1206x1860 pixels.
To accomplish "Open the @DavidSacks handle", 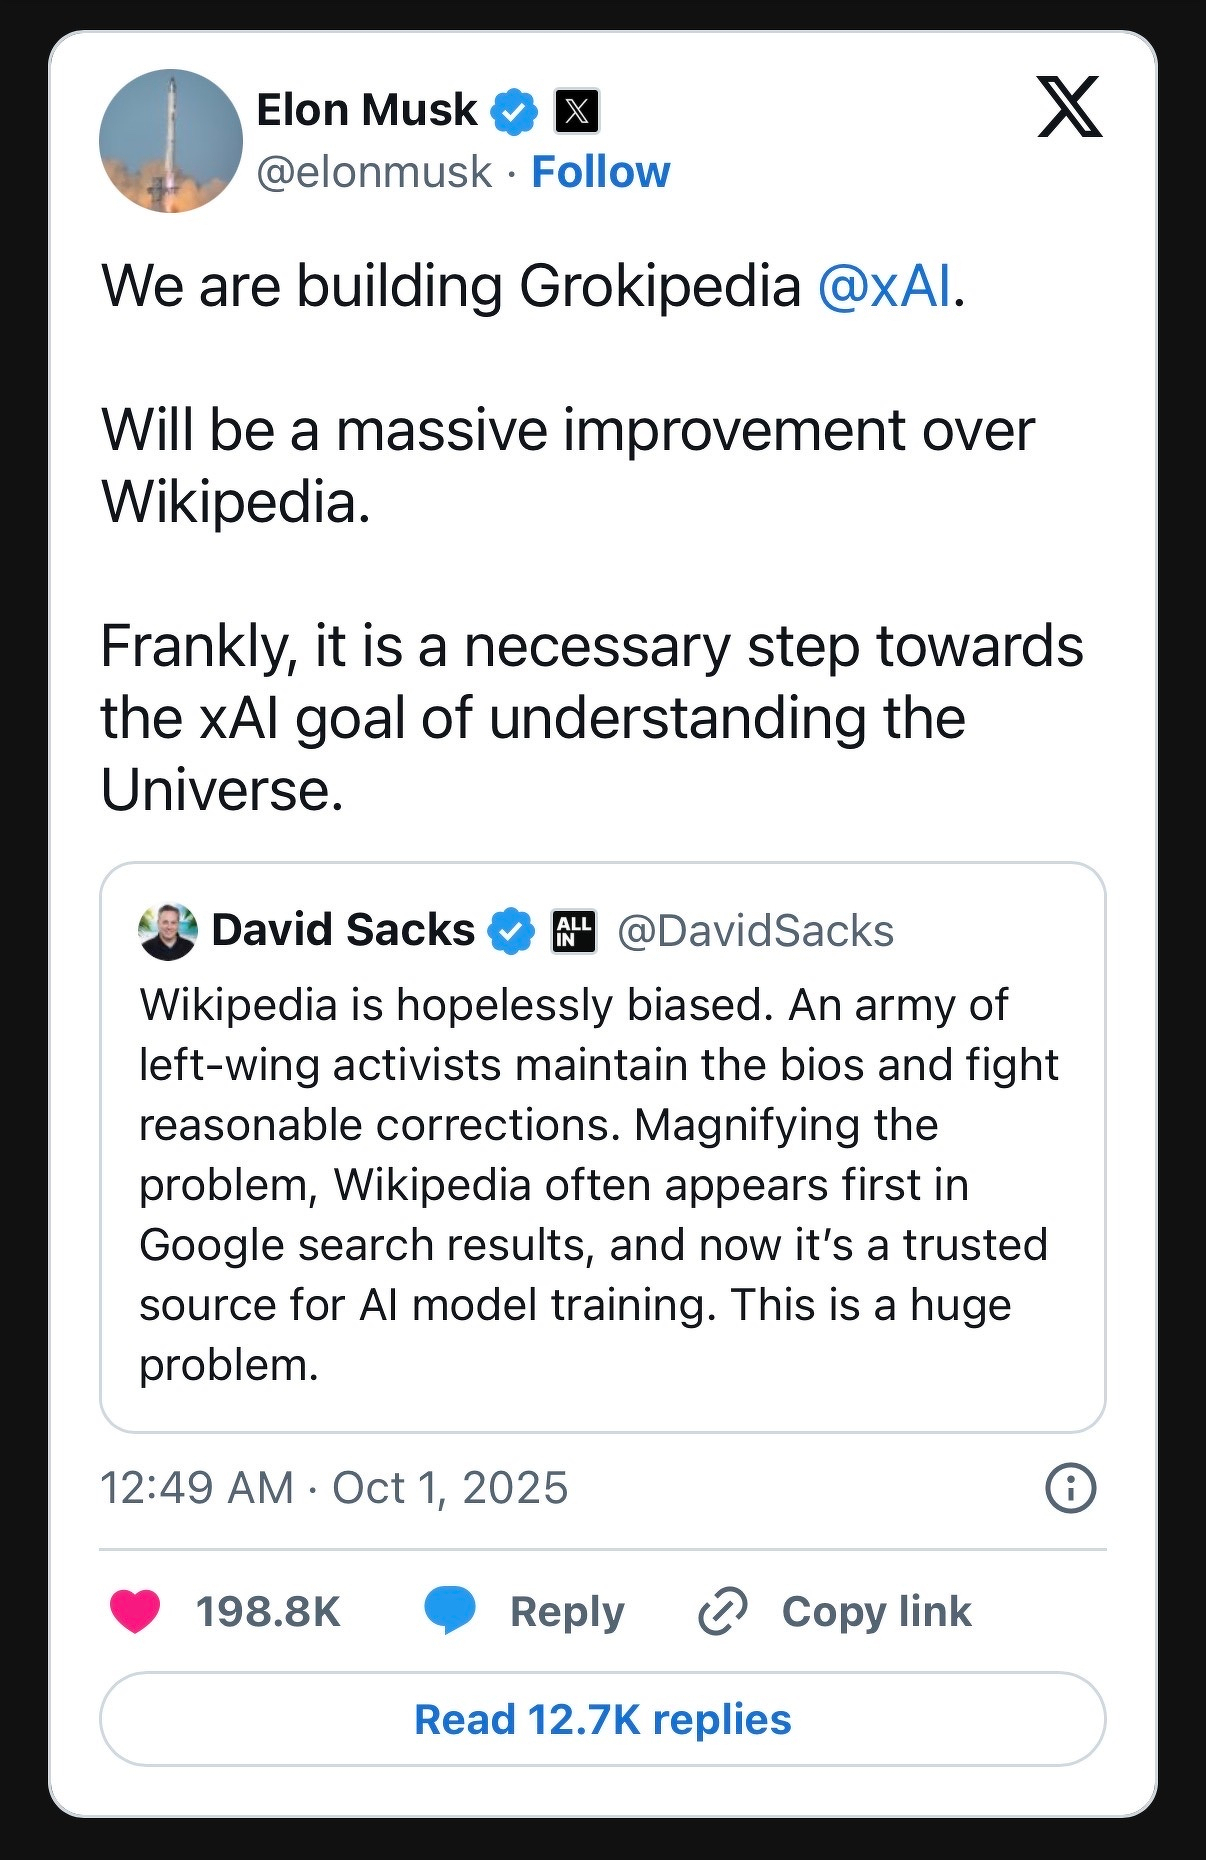I will [x=755, y=931].
